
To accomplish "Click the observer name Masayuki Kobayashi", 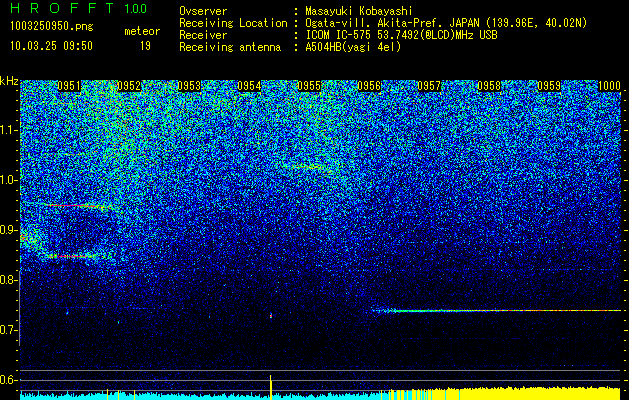I will pyautogui.click(x=359, y=12).
